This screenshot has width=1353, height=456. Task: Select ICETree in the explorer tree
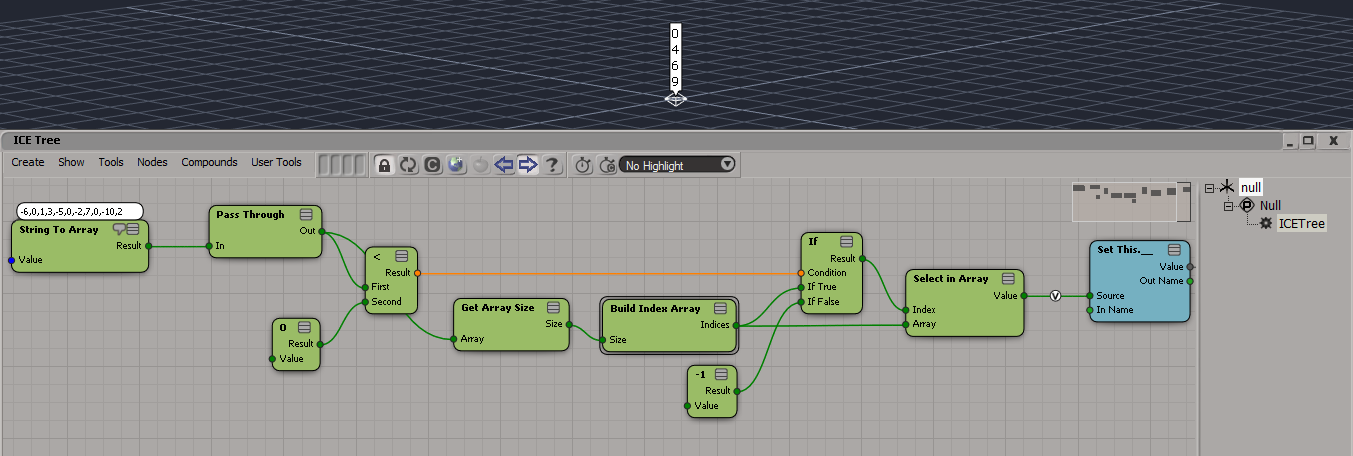tap(1301, 224)
